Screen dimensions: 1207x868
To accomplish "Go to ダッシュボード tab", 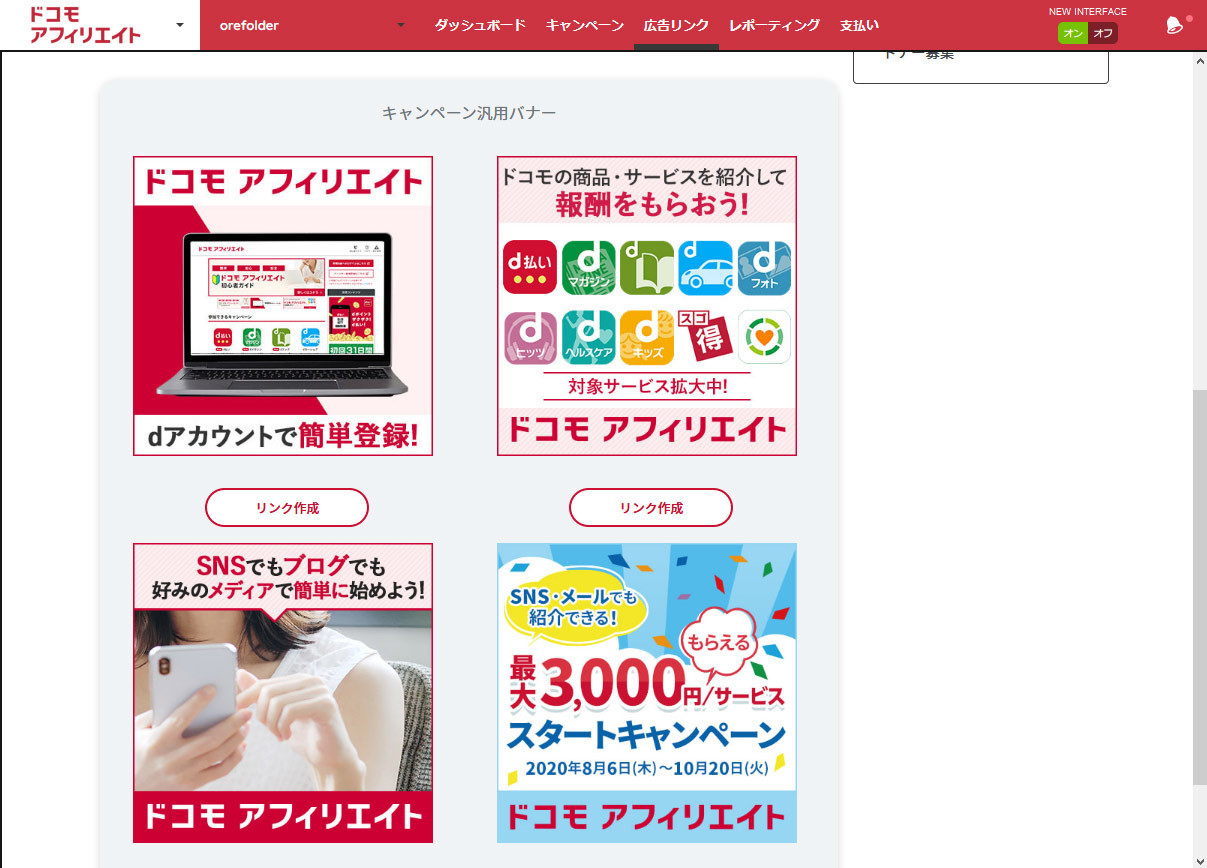I will point(479,25).
